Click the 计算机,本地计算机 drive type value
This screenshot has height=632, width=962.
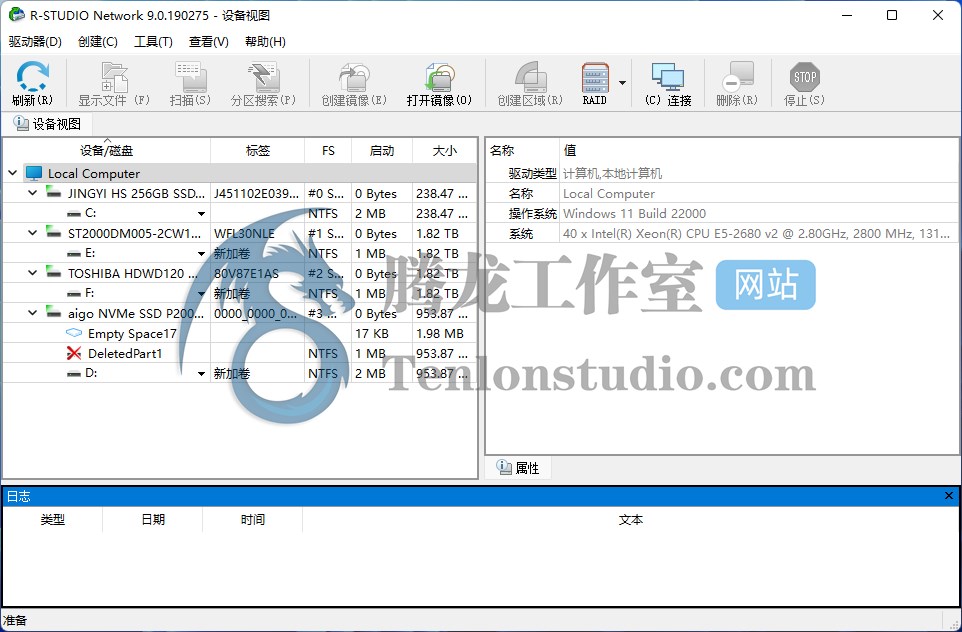click(x=612, y=174)
